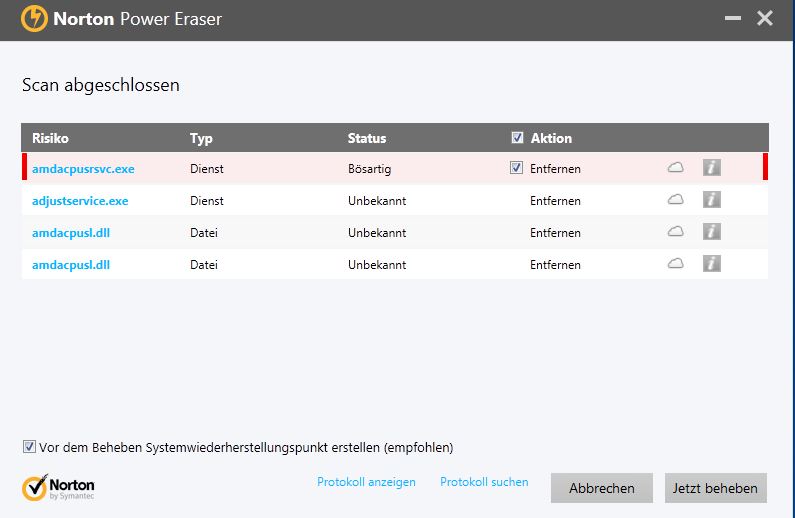Open info icon for amdacpusrsvc.exe

click(711, 168)
